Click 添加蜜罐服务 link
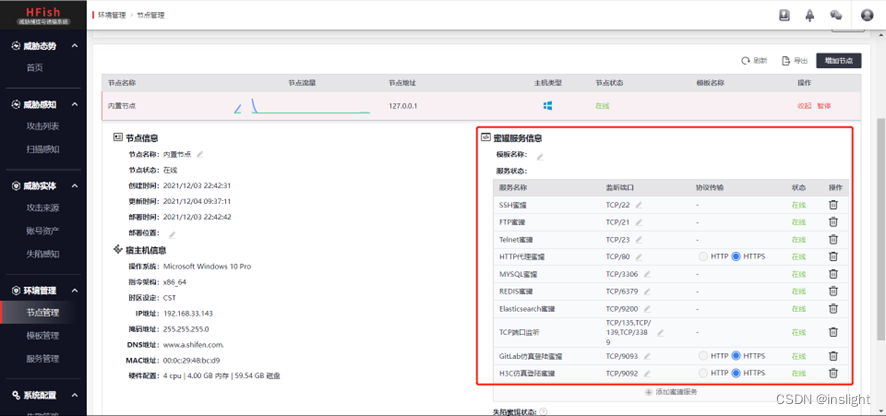The width and height of the screenshot is (886, 416). (671, 392)
